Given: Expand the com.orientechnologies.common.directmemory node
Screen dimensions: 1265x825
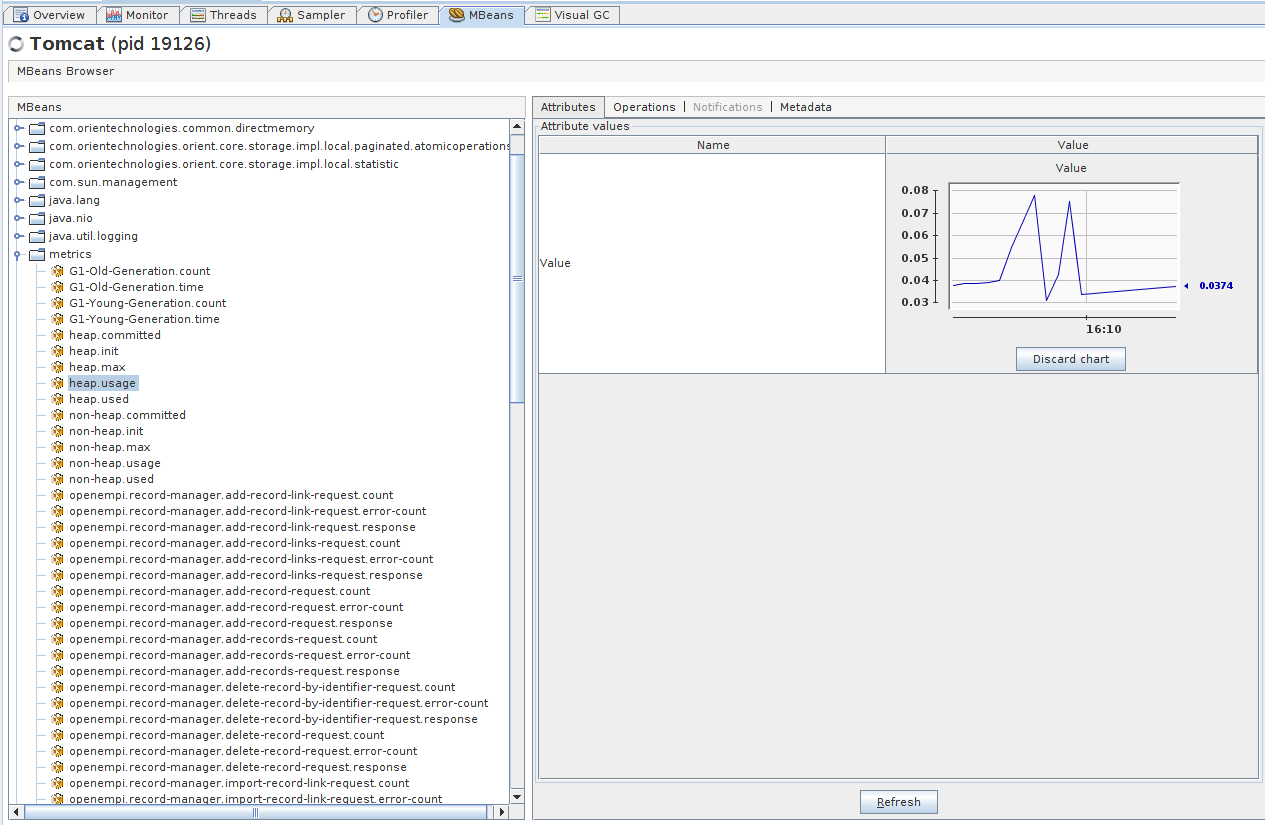Looking at the screenshot, I should [18, 128].
